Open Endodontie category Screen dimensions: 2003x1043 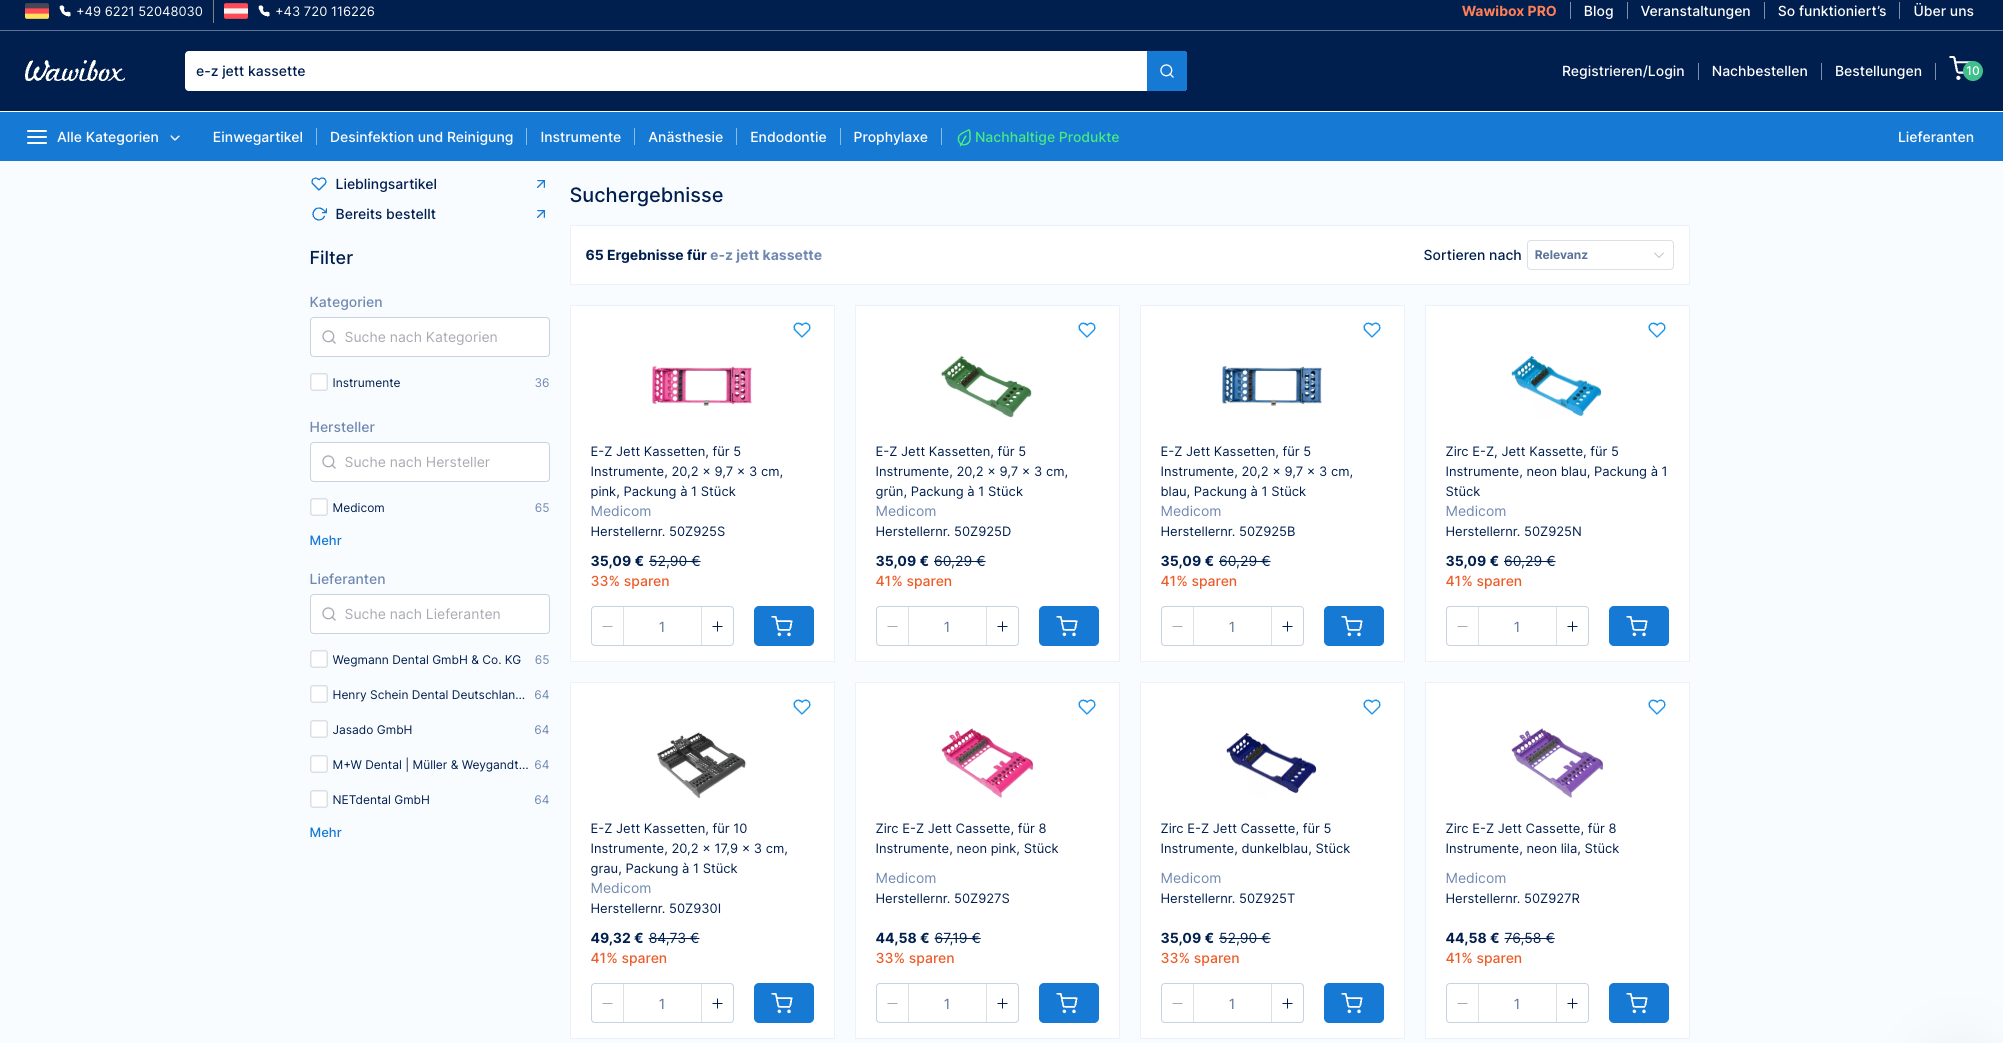(x=788, y=137)
